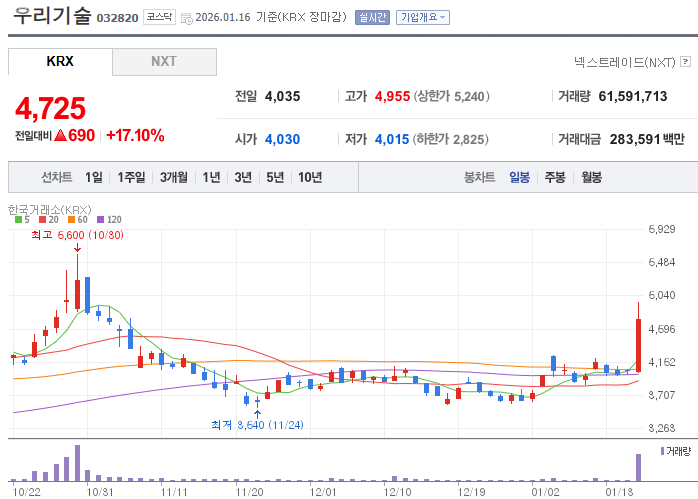Viewport: 698px width, 499px height.
Task: Switch to the NXT tab
Action: pos(164,61)
